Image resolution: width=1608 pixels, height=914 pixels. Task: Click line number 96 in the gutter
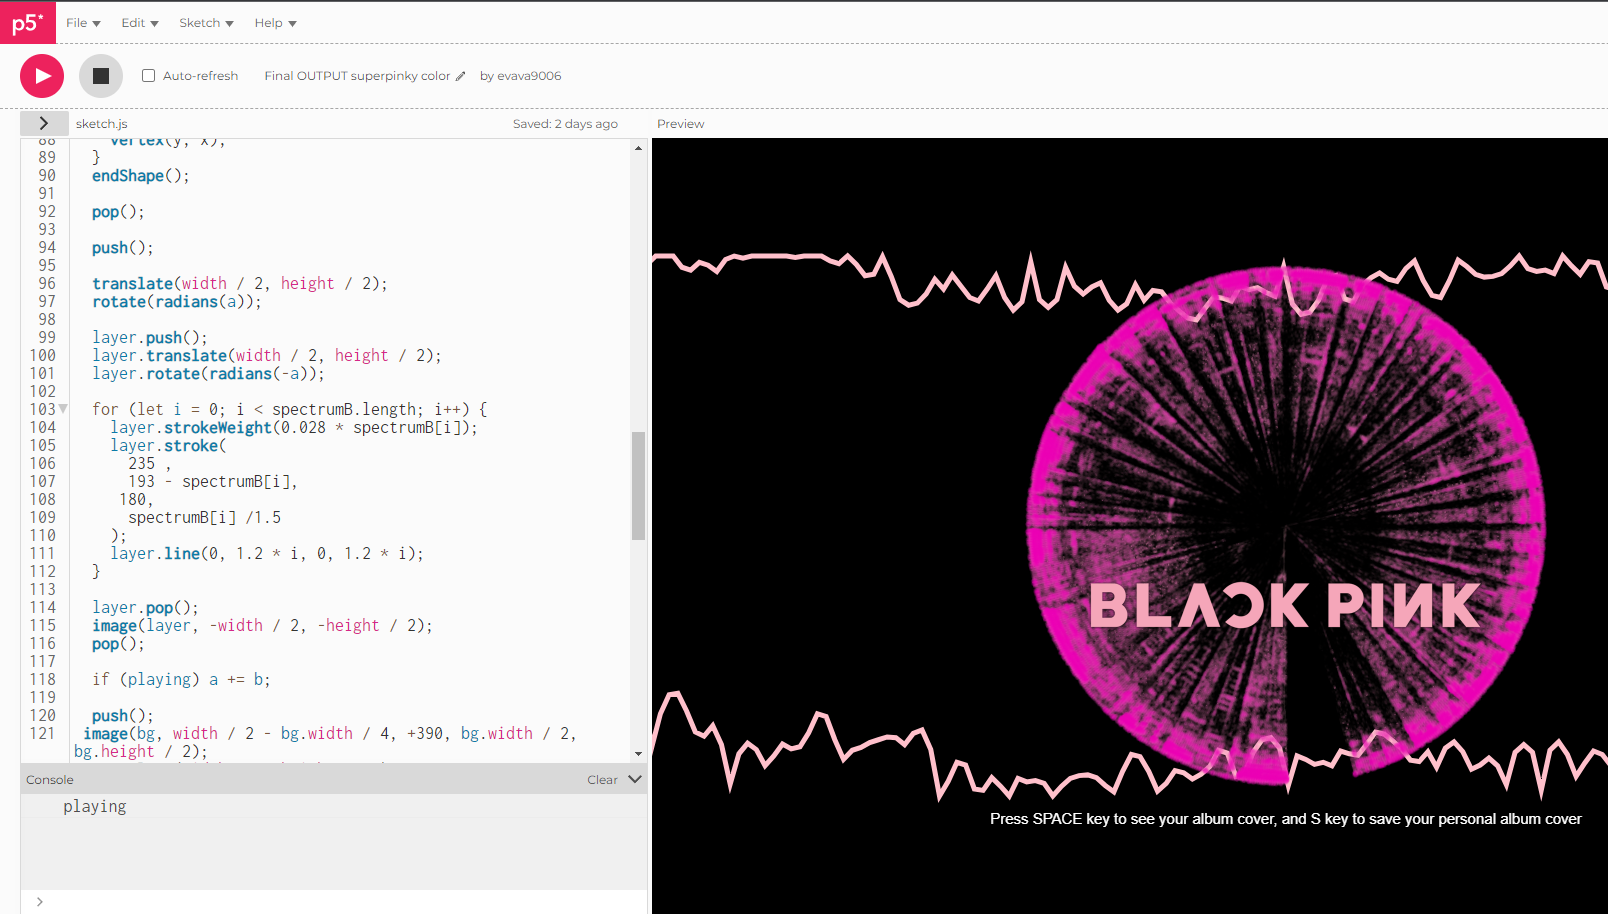coord(47,283)
